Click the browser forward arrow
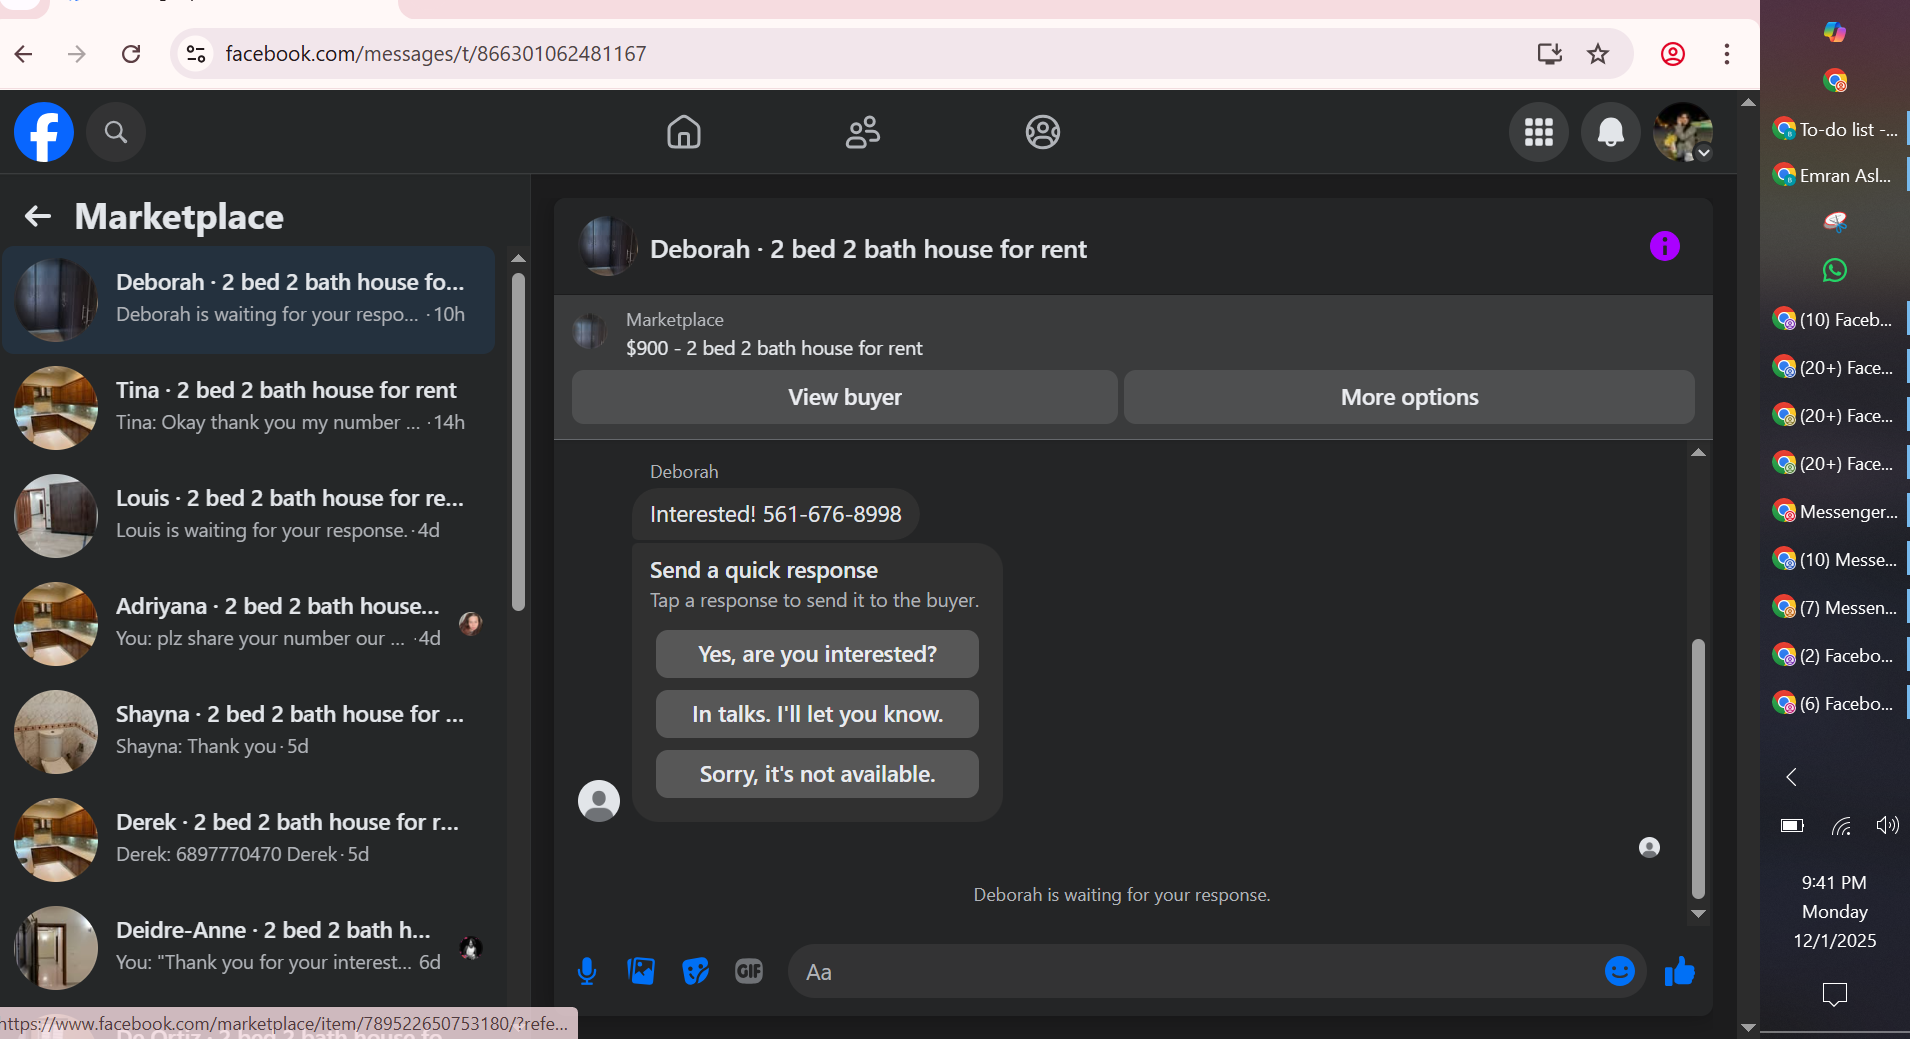 (77, 54)
